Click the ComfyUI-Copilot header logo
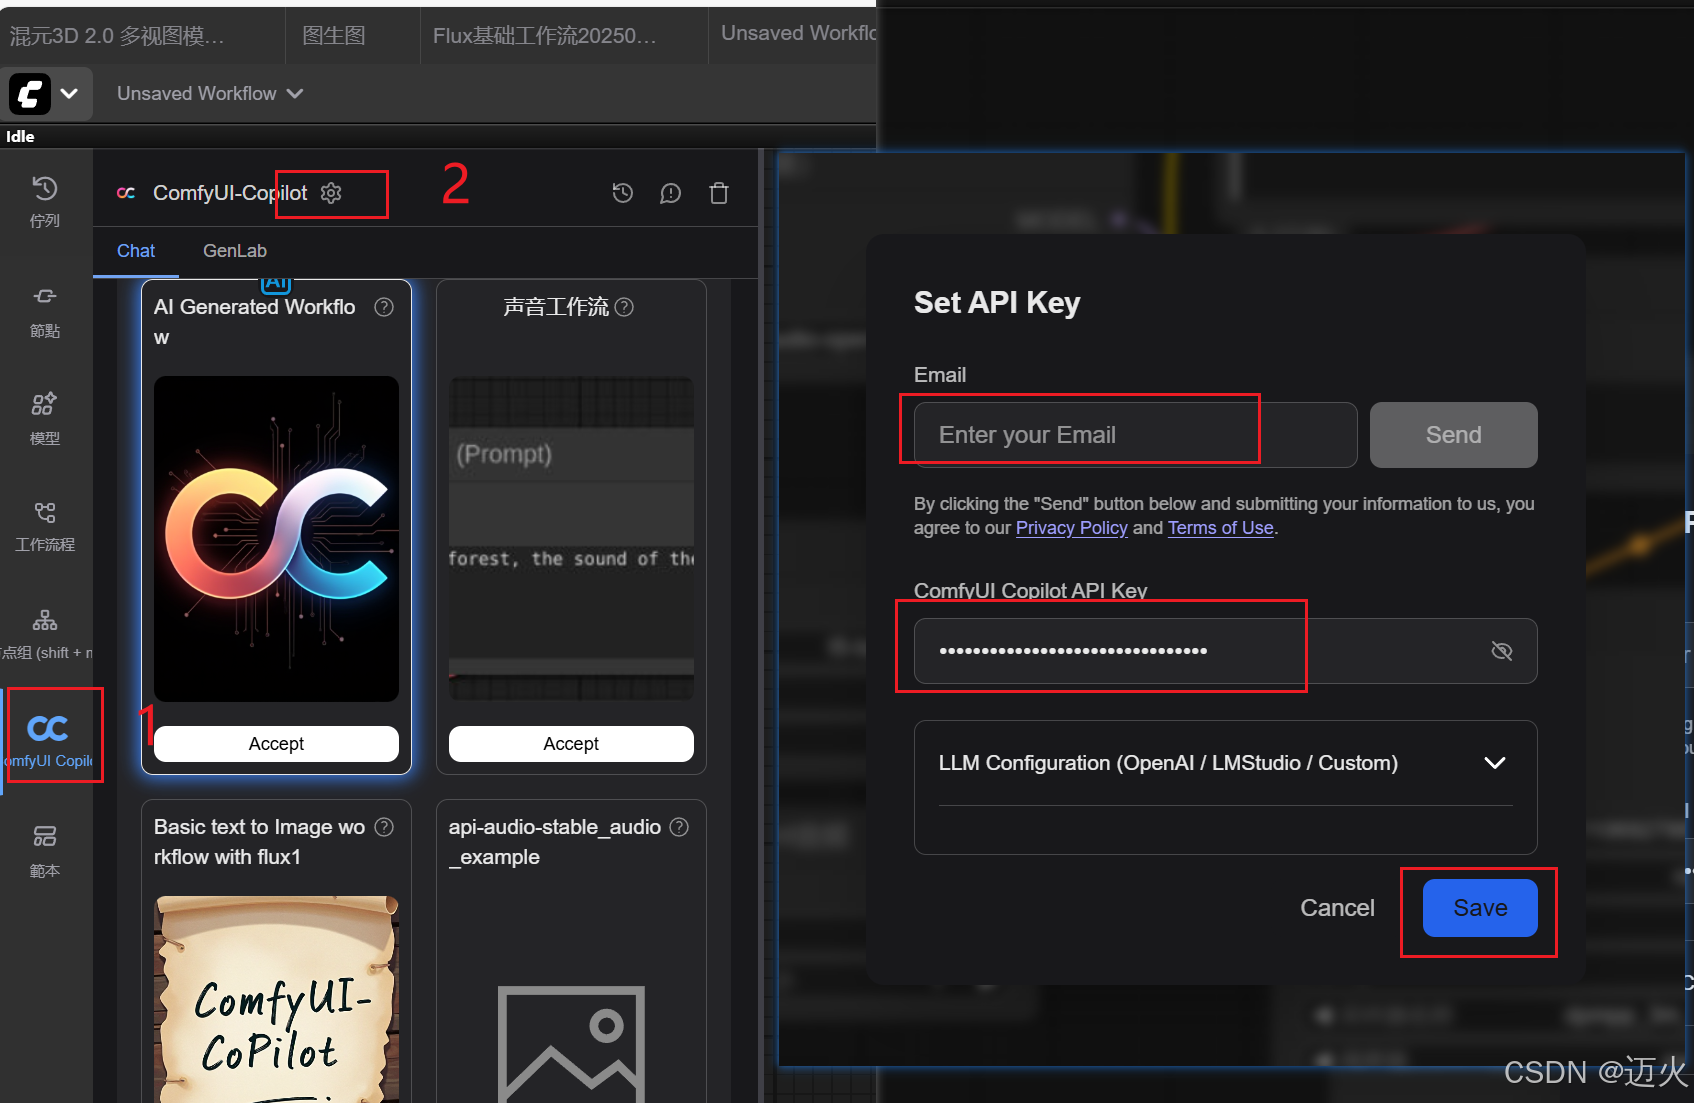Viewport: 1694px width, 1103px height. pyautogui.click(x=126, y=193)
